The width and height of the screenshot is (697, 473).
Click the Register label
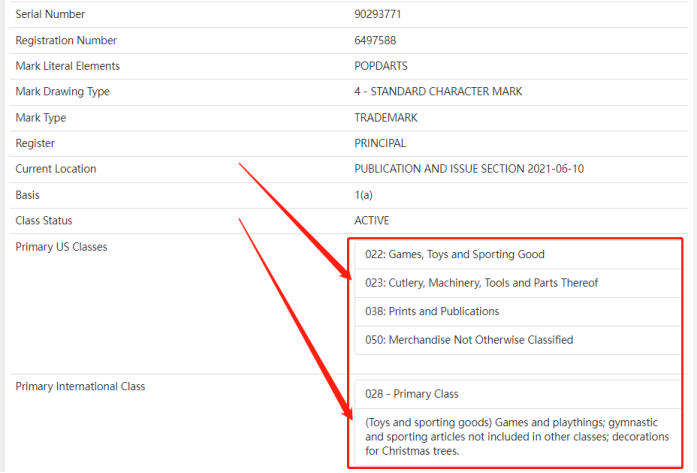coord(35,144)
